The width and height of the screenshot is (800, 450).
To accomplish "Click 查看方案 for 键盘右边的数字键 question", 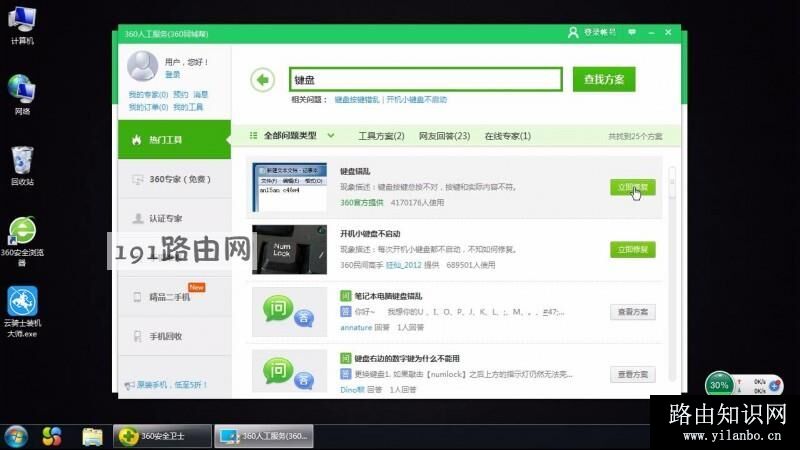I will (633, 374).
